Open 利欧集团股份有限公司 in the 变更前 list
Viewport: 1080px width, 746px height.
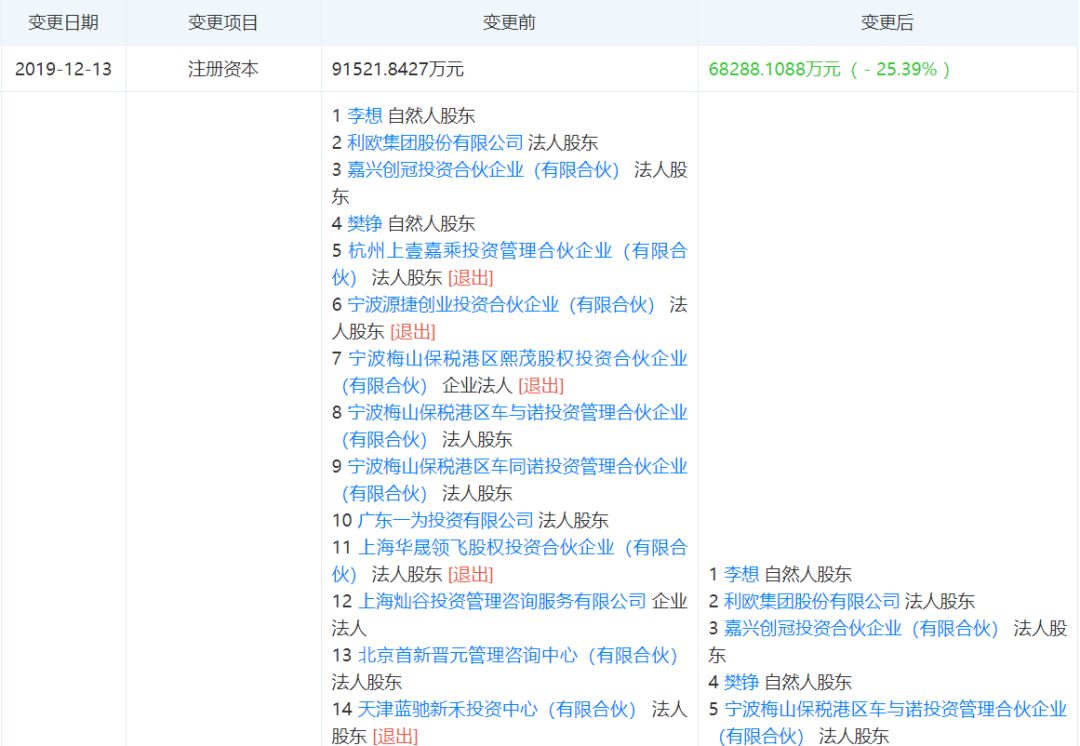(435, 143)
